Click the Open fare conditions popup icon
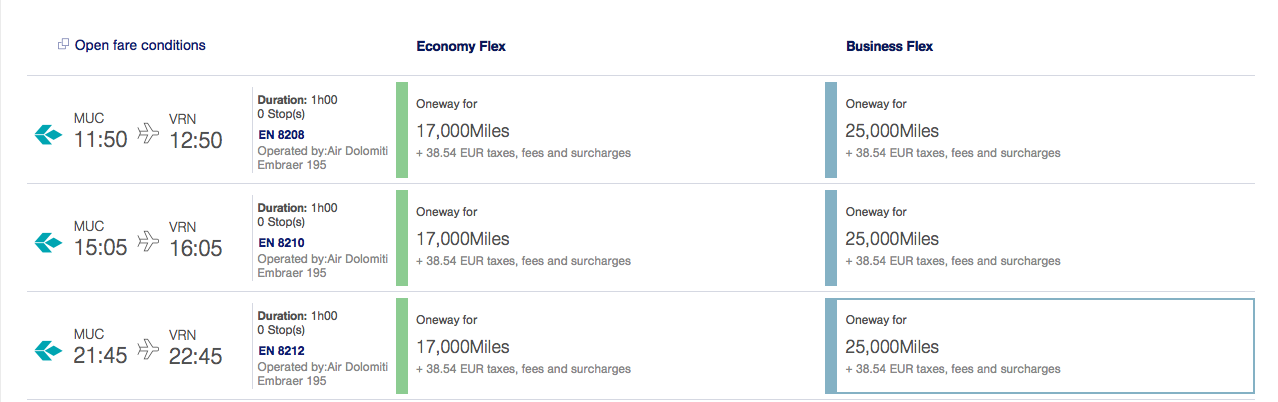 [x=63, y=45]
